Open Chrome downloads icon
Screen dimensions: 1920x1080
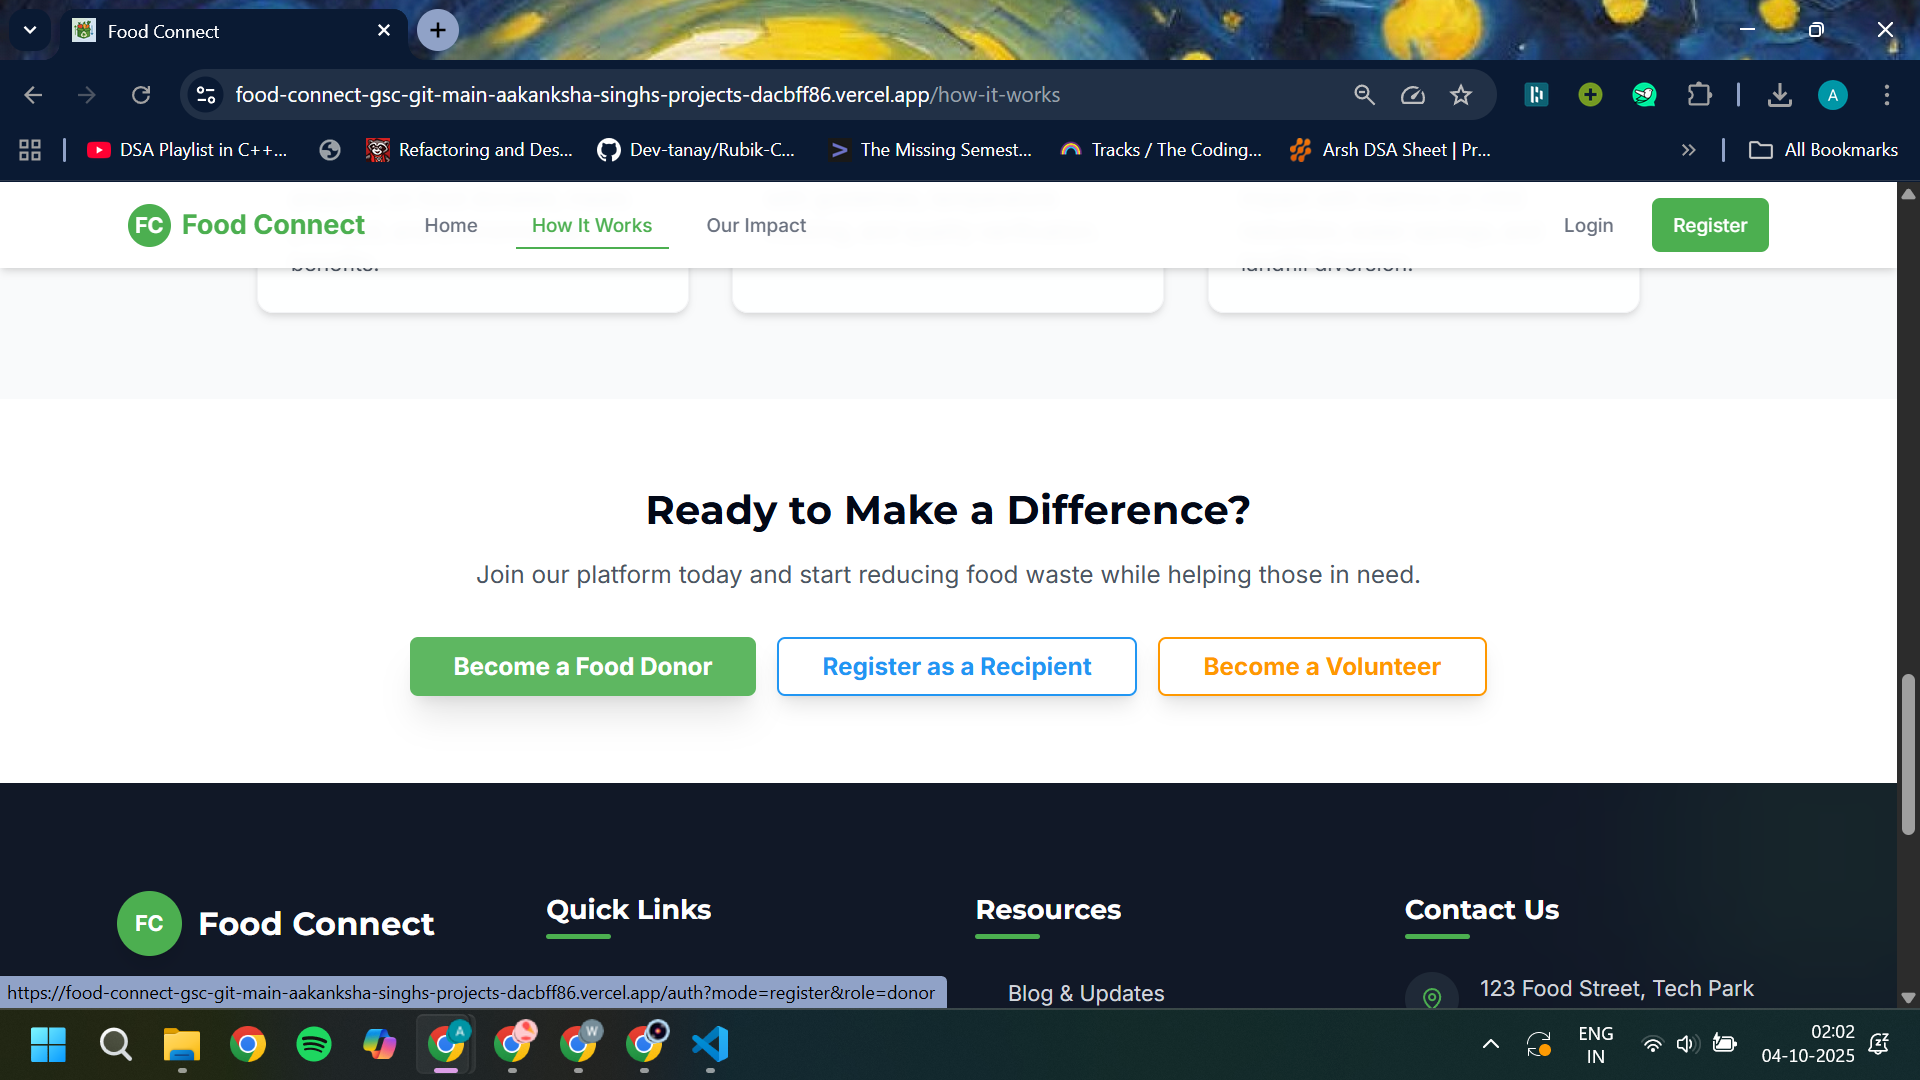(1779, 95)
